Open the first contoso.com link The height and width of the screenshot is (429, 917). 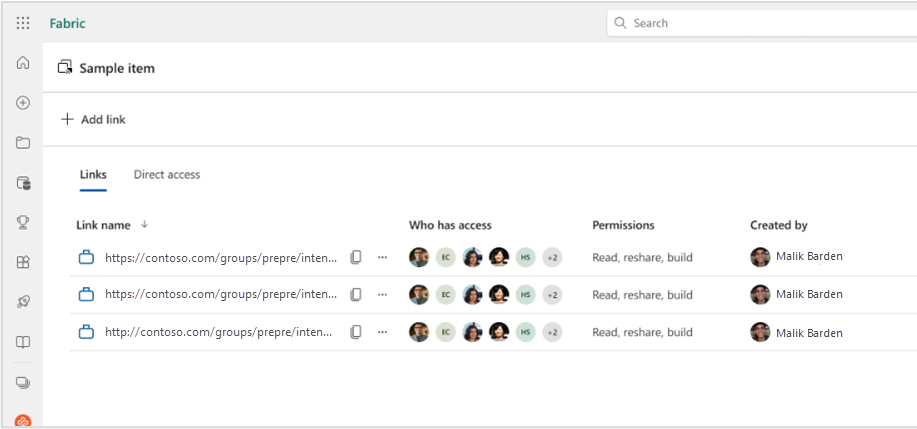(x=220, y=257)
